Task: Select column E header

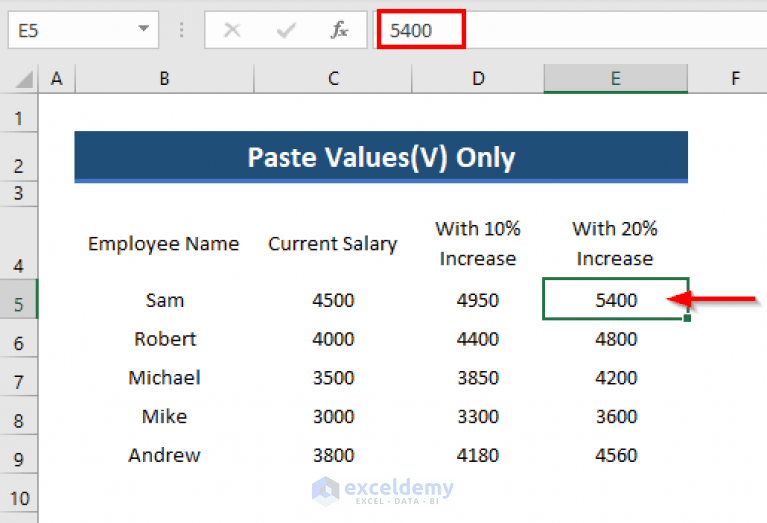Action: click(x=616, y=78)
